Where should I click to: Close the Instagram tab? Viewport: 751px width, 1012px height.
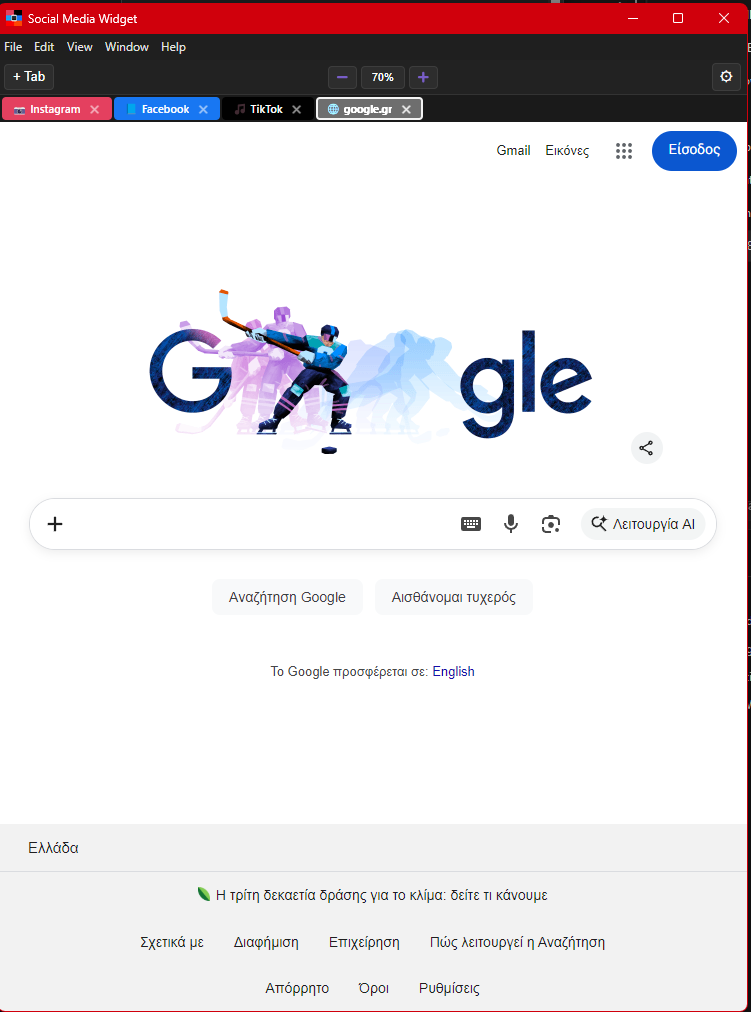point(94,110)
